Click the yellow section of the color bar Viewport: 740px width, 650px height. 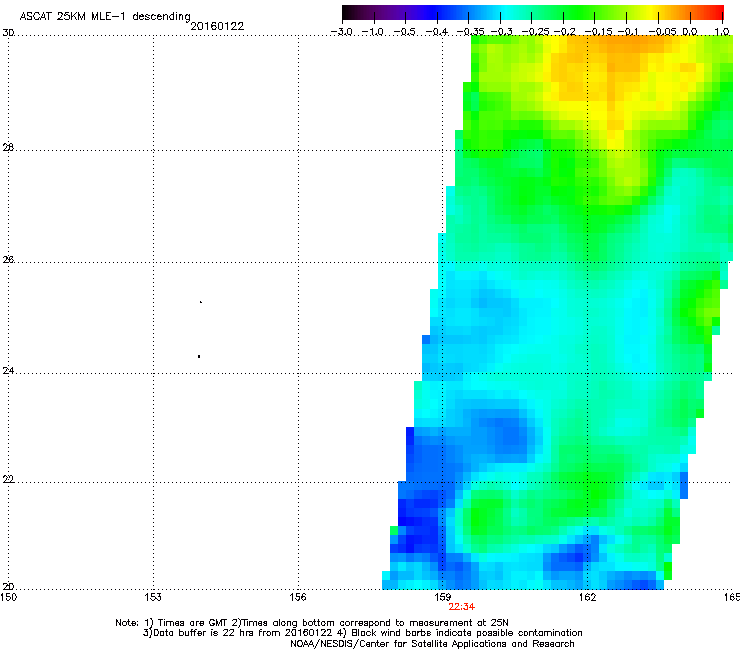[x=649, y=13]
